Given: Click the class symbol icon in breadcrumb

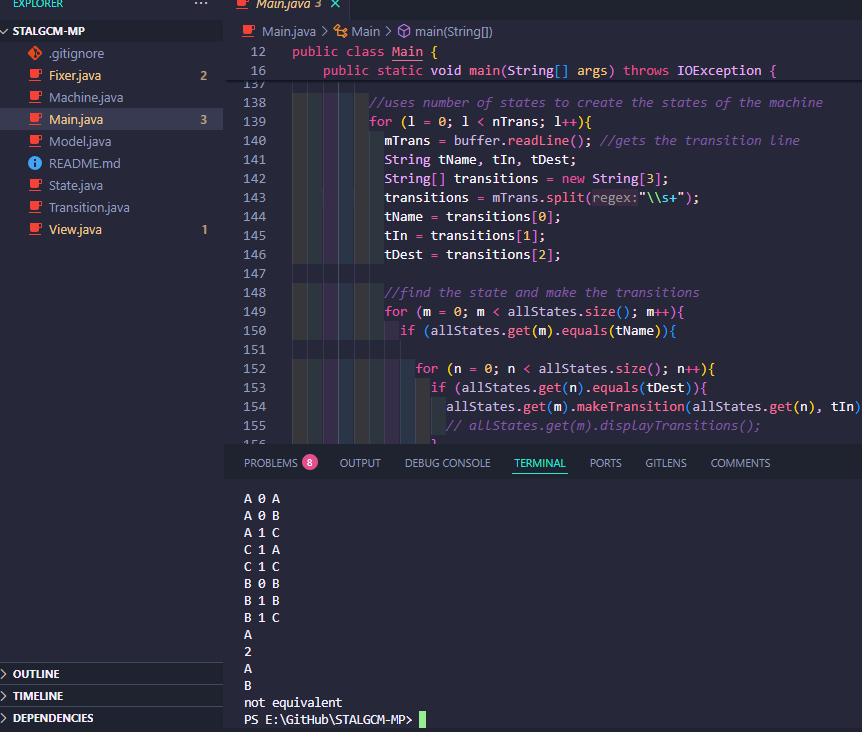Looking at the screenshot, I should [340, 31].
